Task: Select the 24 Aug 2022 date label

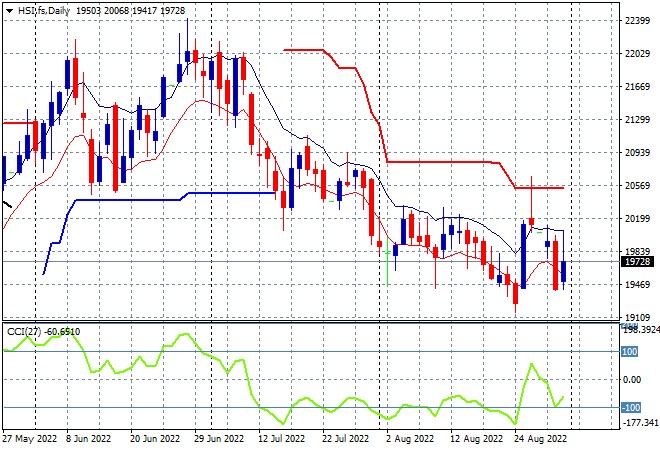Action: pyautogui.click(x=541, y=439)
